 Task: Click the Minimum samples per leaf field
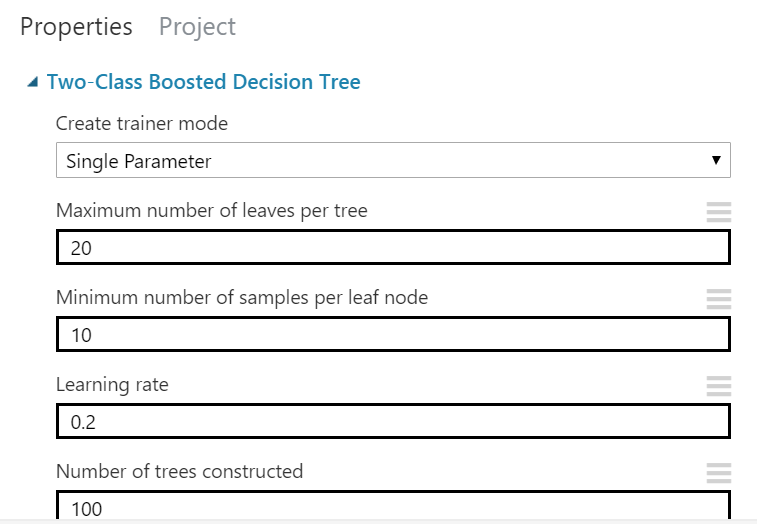pyautogui.click(x=392, y=335)
